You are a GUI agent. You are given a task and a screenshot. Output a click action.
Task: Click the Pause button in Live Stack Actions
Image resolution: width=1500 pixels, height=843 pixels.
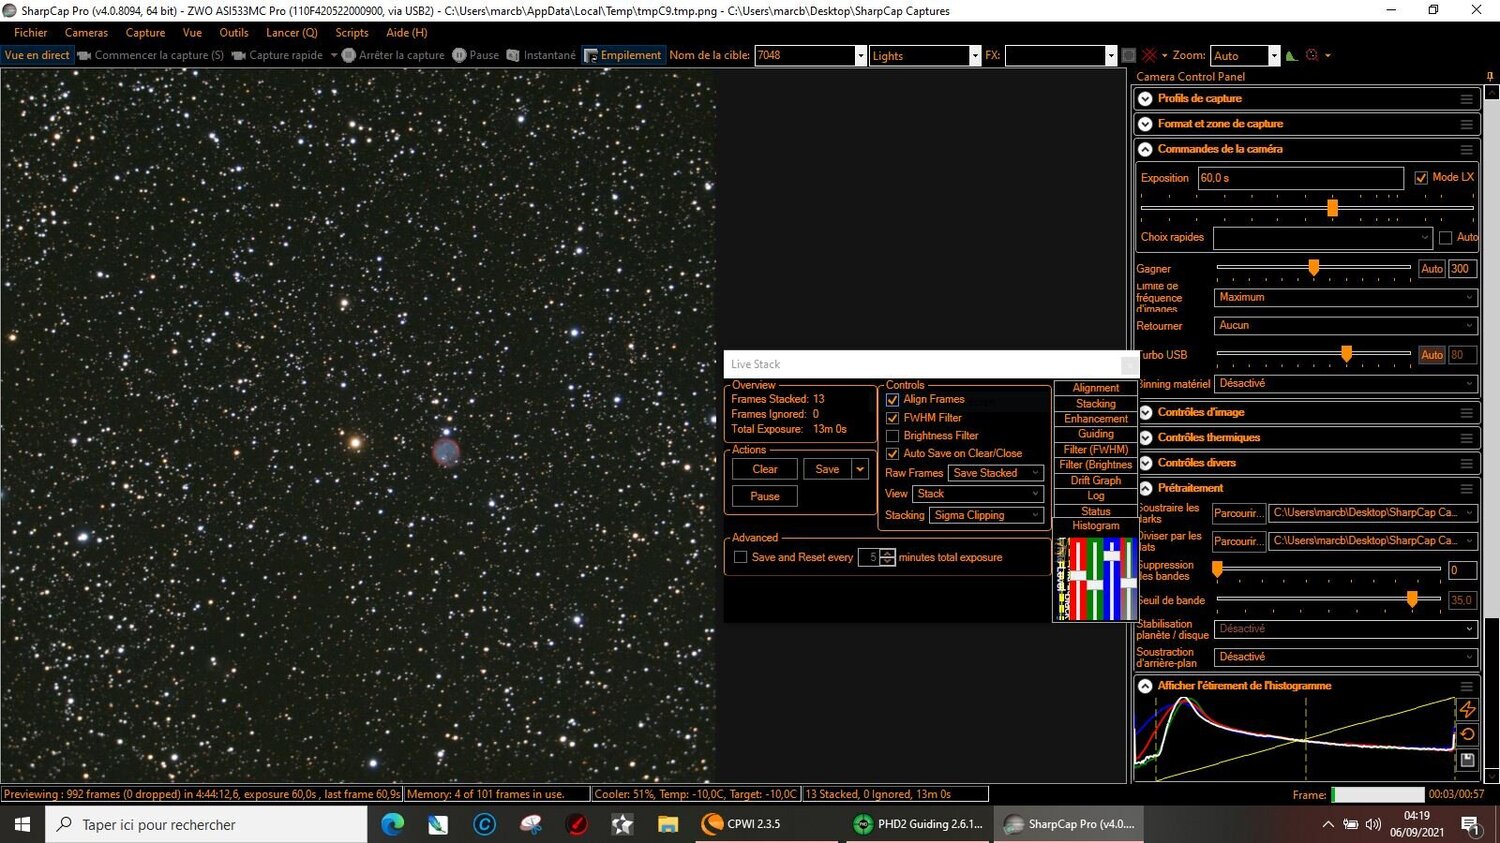765,496
